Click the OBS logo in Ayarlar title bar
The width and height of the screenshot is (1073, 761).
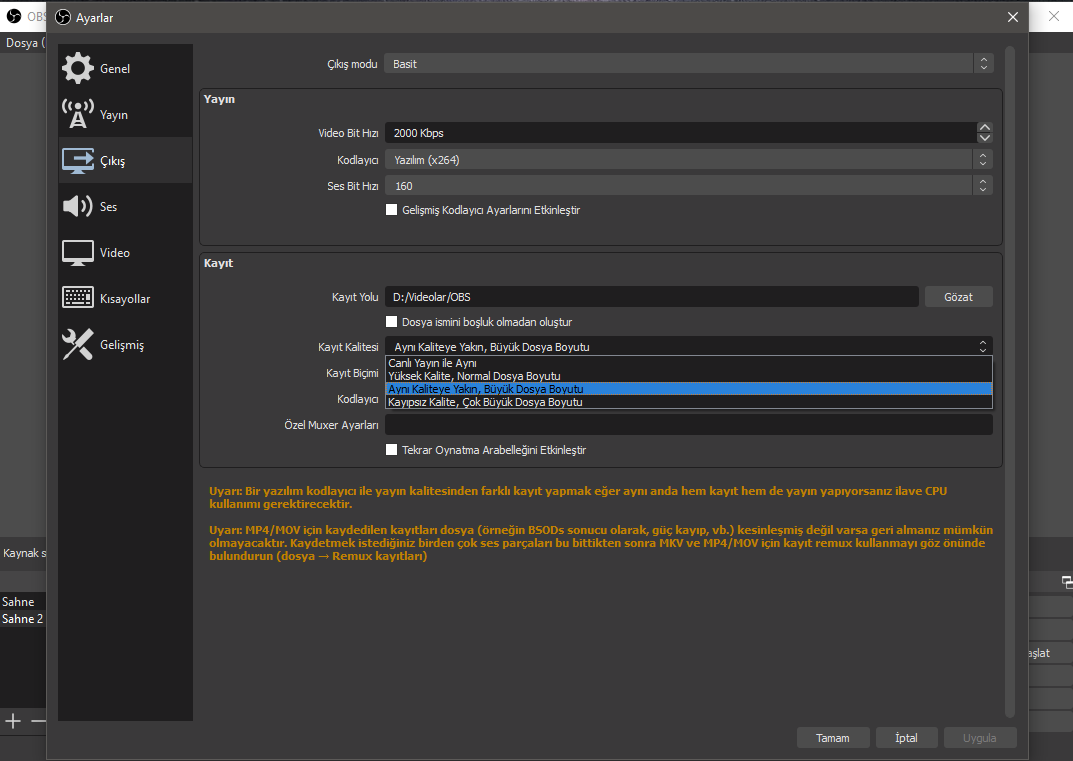point(63,18)
